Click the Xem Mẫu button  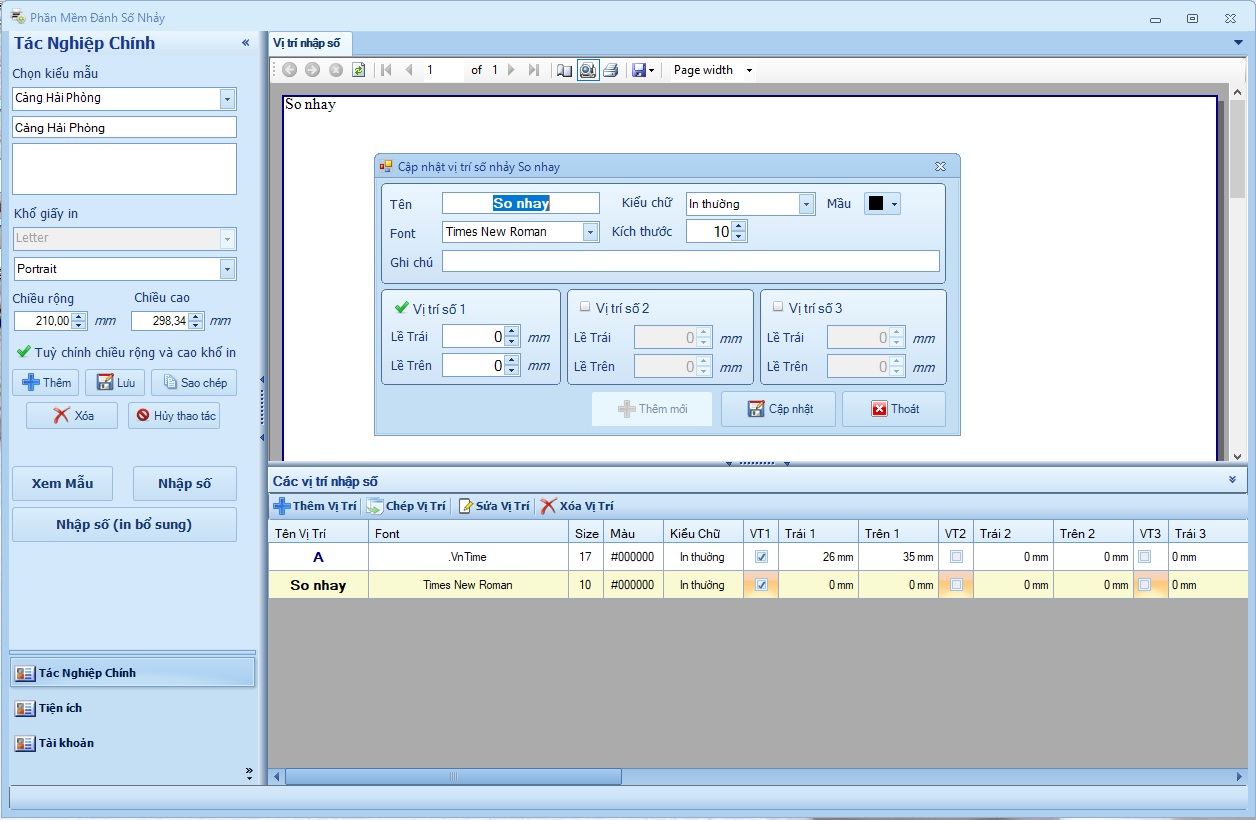click(62, 483)
